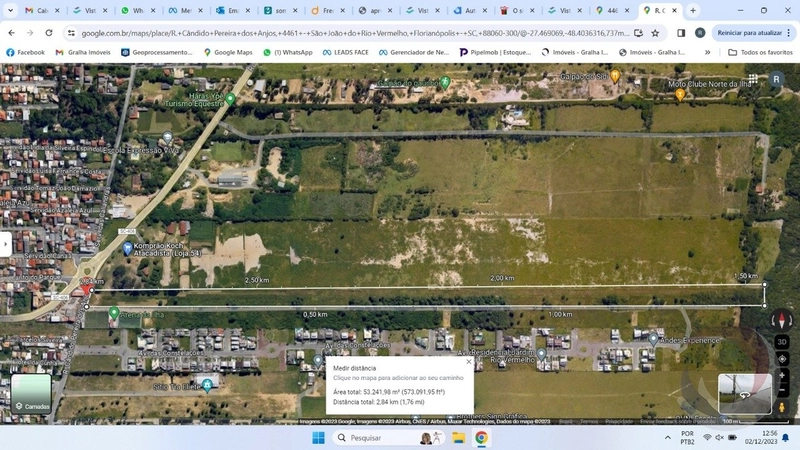Viewport: 800px width, 450px height.
Task: Click Komprão Koch Atacadista map pin
Action: [128, 248]
